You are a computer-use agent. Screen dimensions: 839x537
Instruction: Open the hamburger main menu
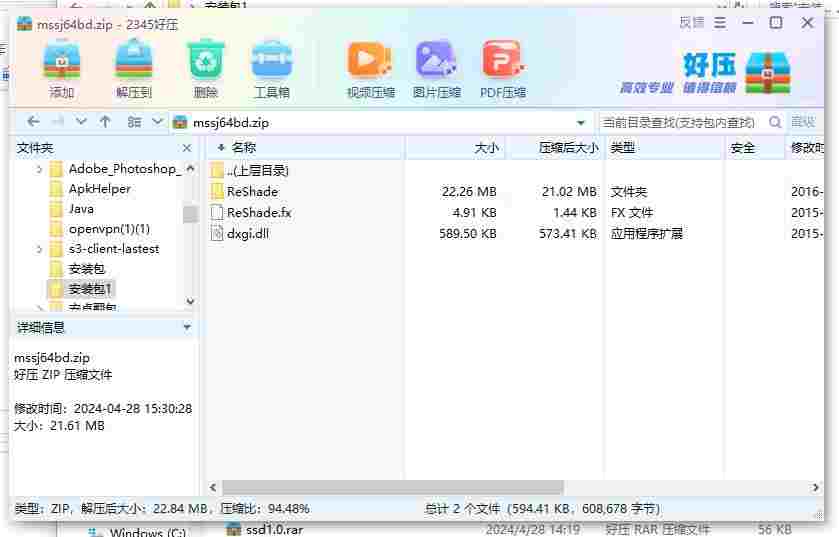pos(720,22)
